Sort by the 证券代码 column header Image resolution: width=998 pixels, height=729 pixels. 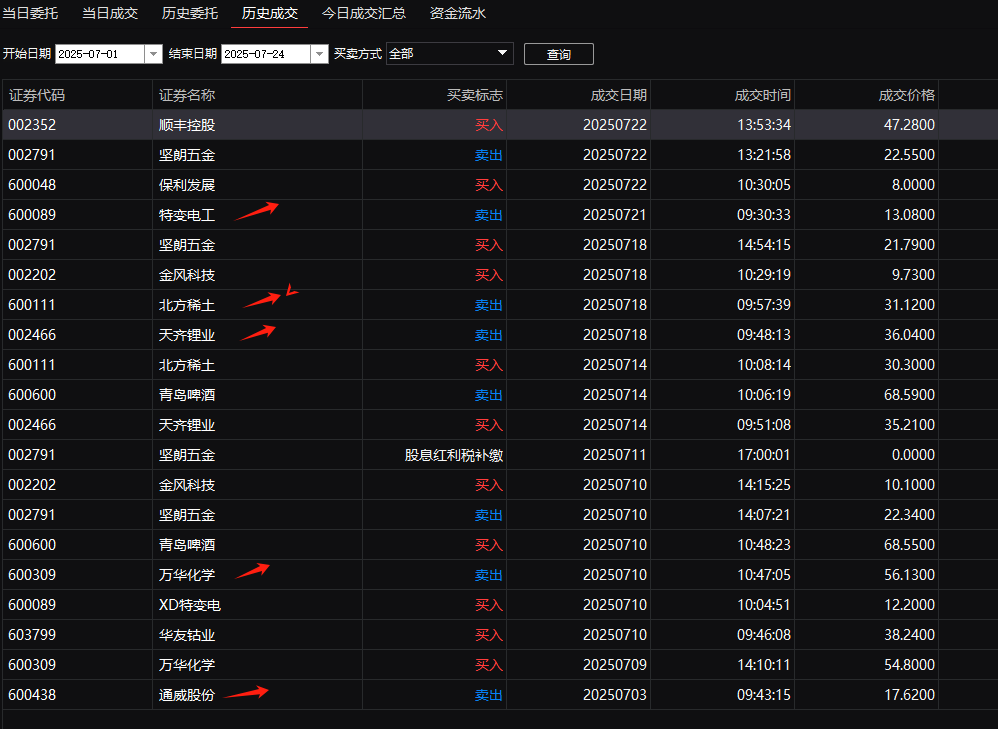tap(78, 96)
